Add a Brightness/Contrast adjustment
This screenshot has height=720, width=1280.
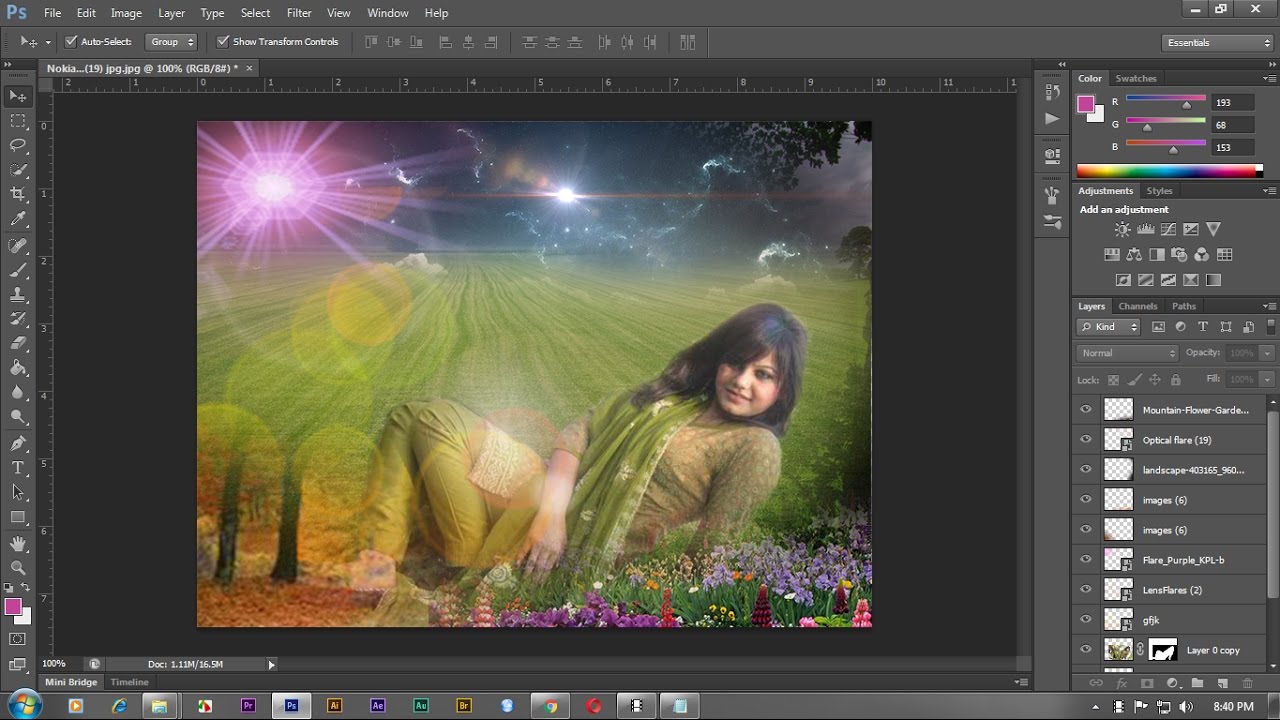[x=1123, y=230]
